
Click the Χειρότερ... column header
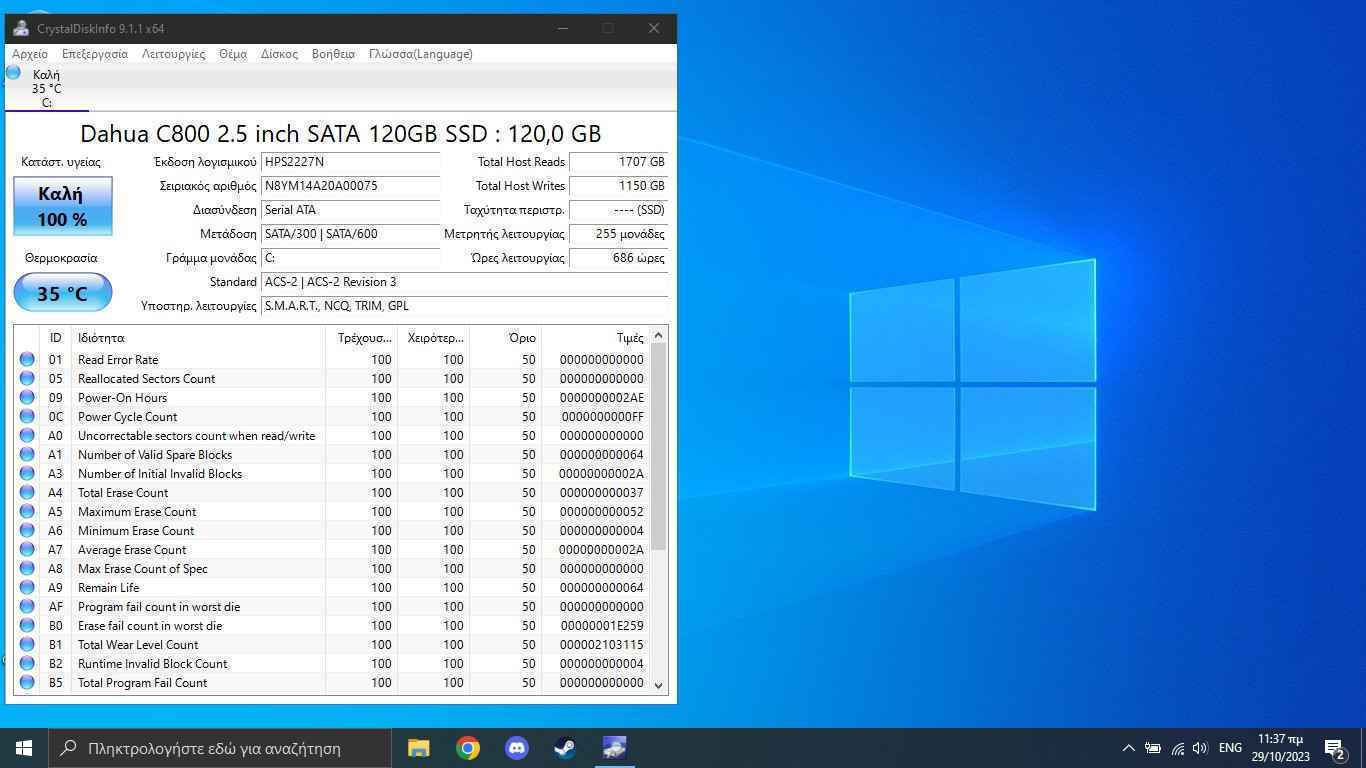[433, 338]
